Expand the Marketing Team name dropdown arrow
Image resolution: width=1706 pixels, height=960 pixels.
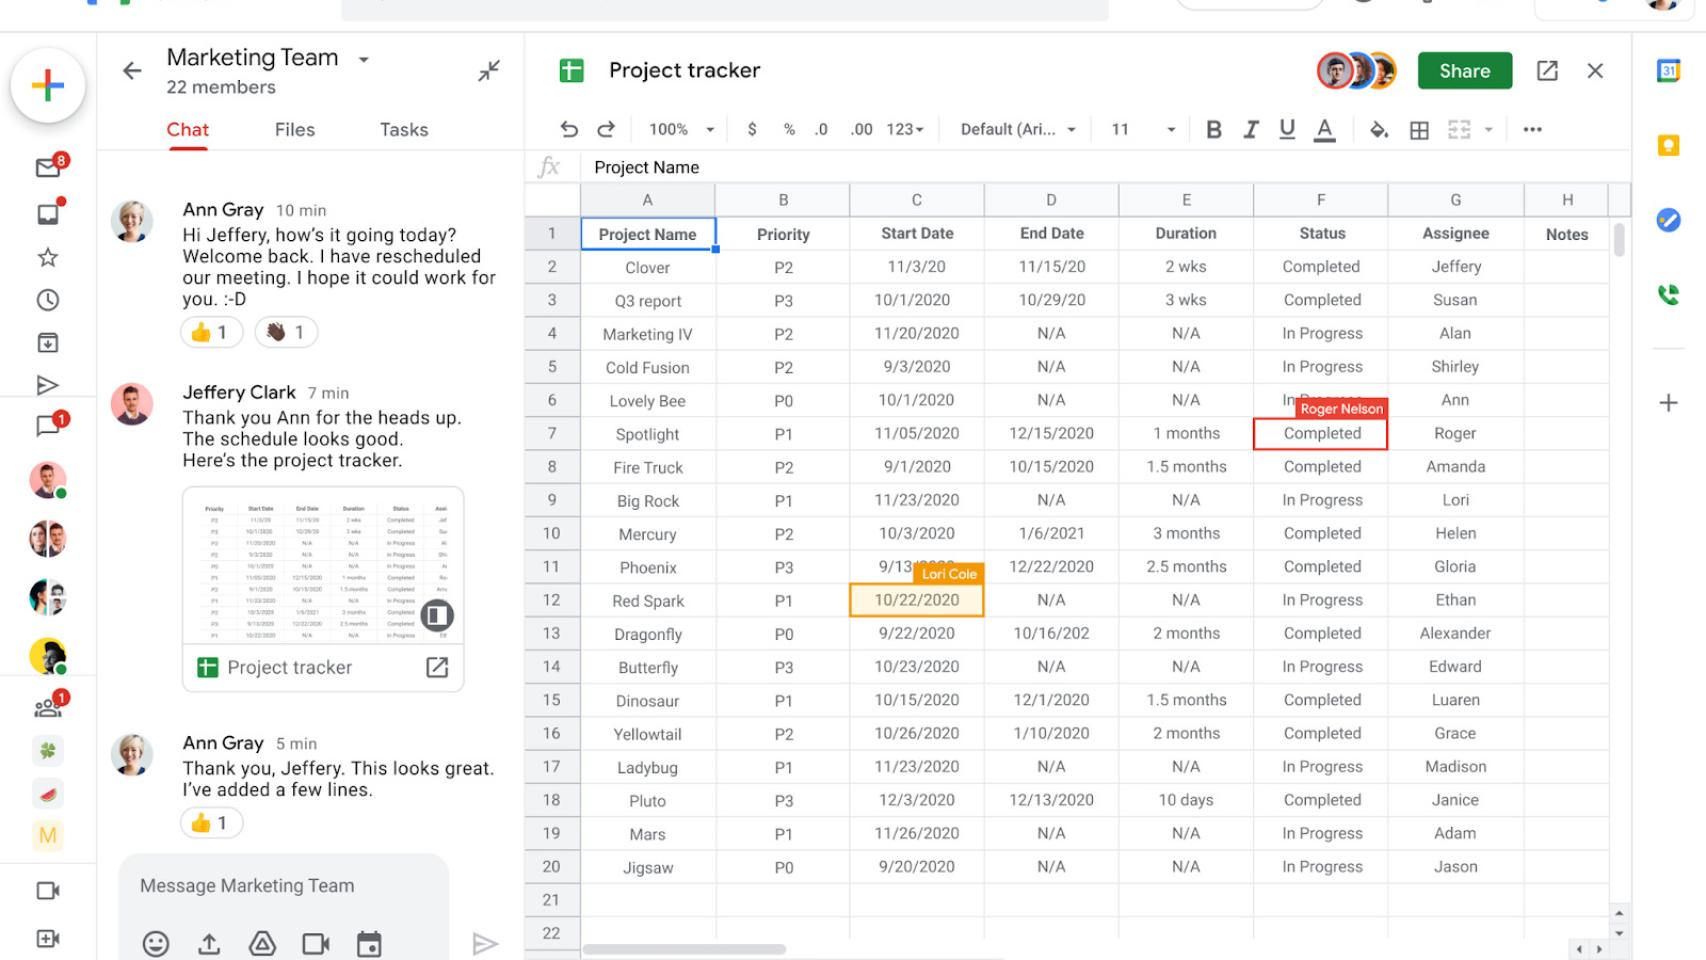[x=363, y=60]
